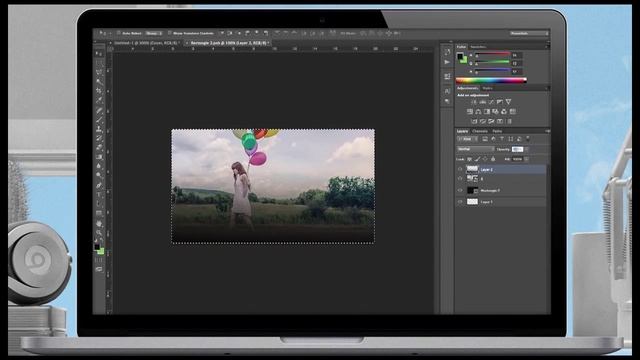Select the Layer 1 row
Viewport: 640px width, 360px height.
[x=501, y=202]
